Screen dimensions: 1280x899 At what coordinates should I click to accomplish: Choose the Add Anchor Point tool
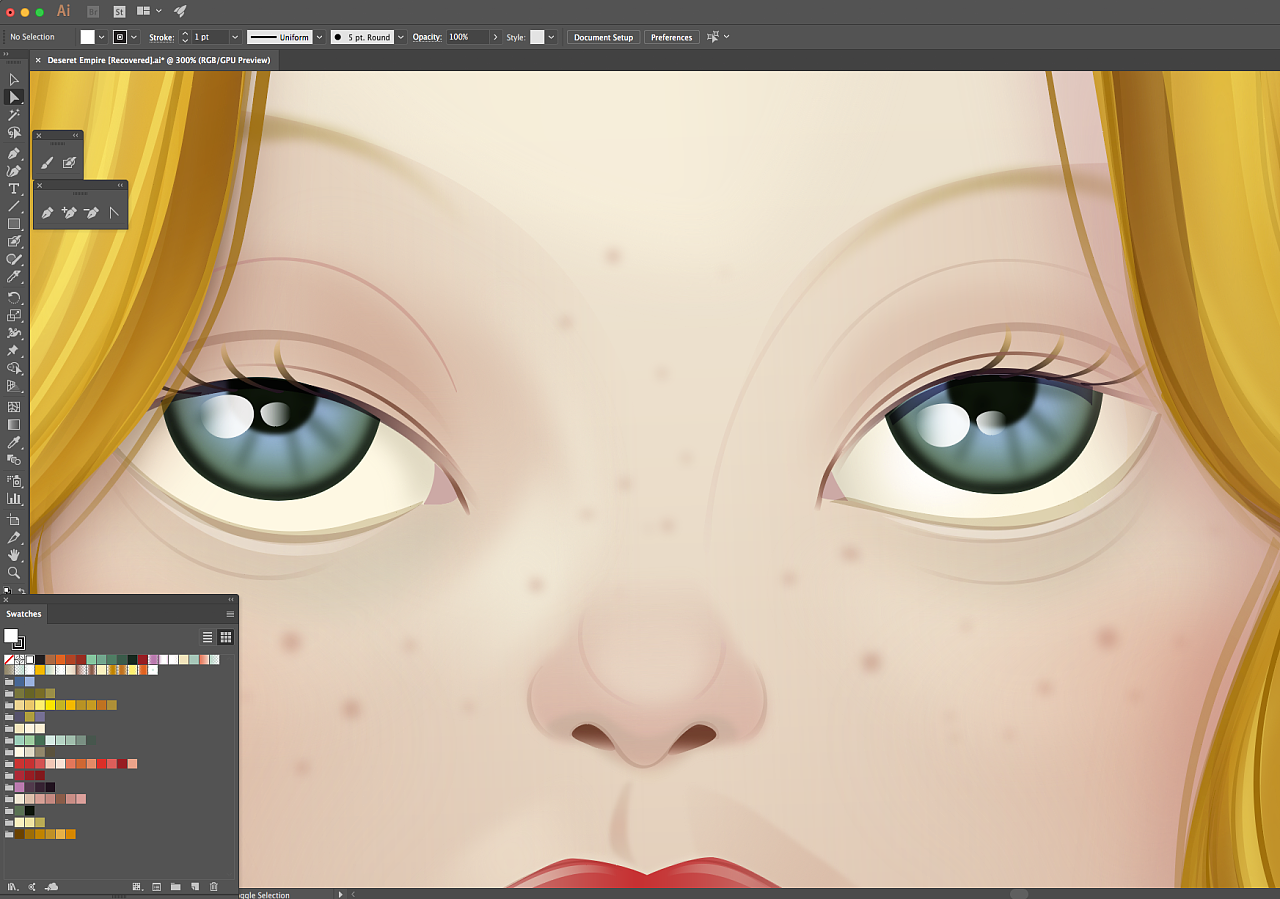(69, 212)
